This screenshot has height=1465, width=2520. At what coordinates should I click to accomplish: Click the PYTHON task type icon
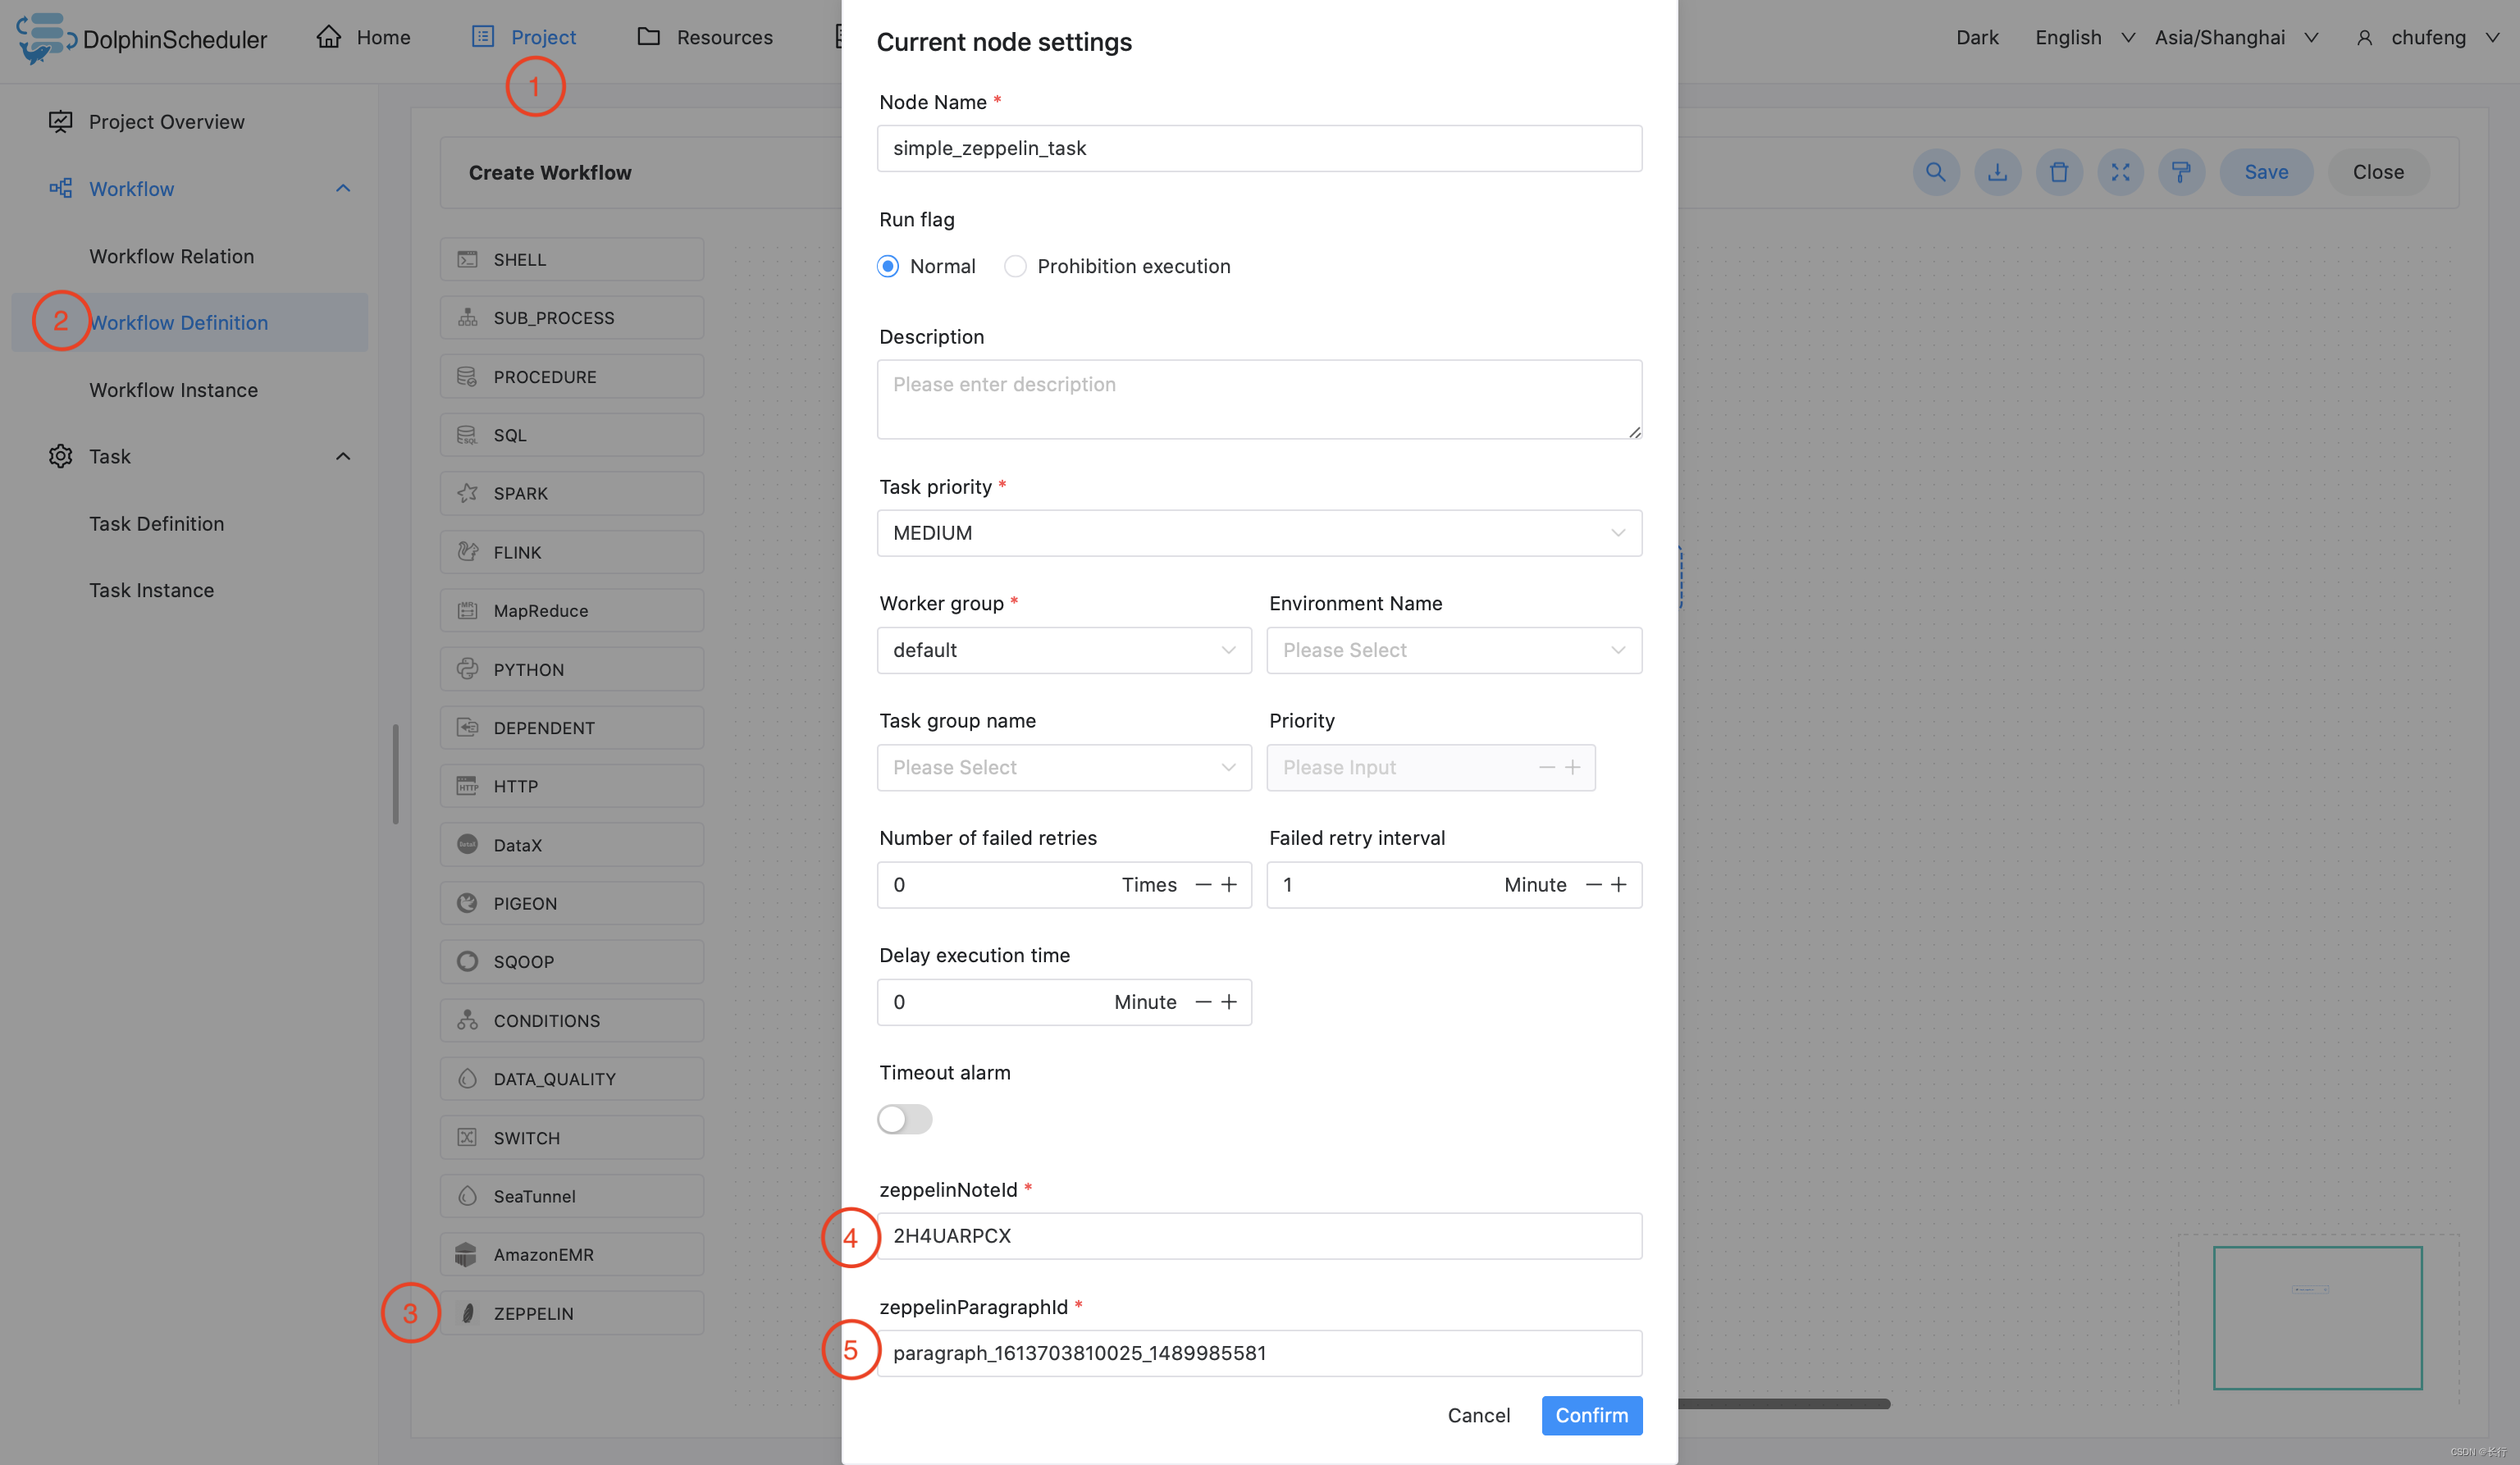click(x=468, y=668)
